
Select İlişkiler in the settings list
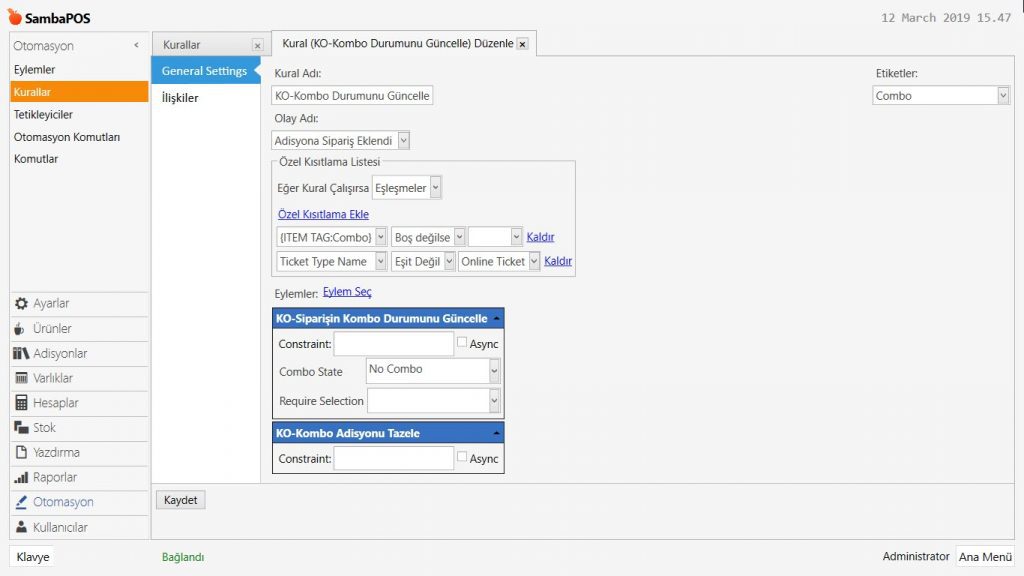[180, 98]
